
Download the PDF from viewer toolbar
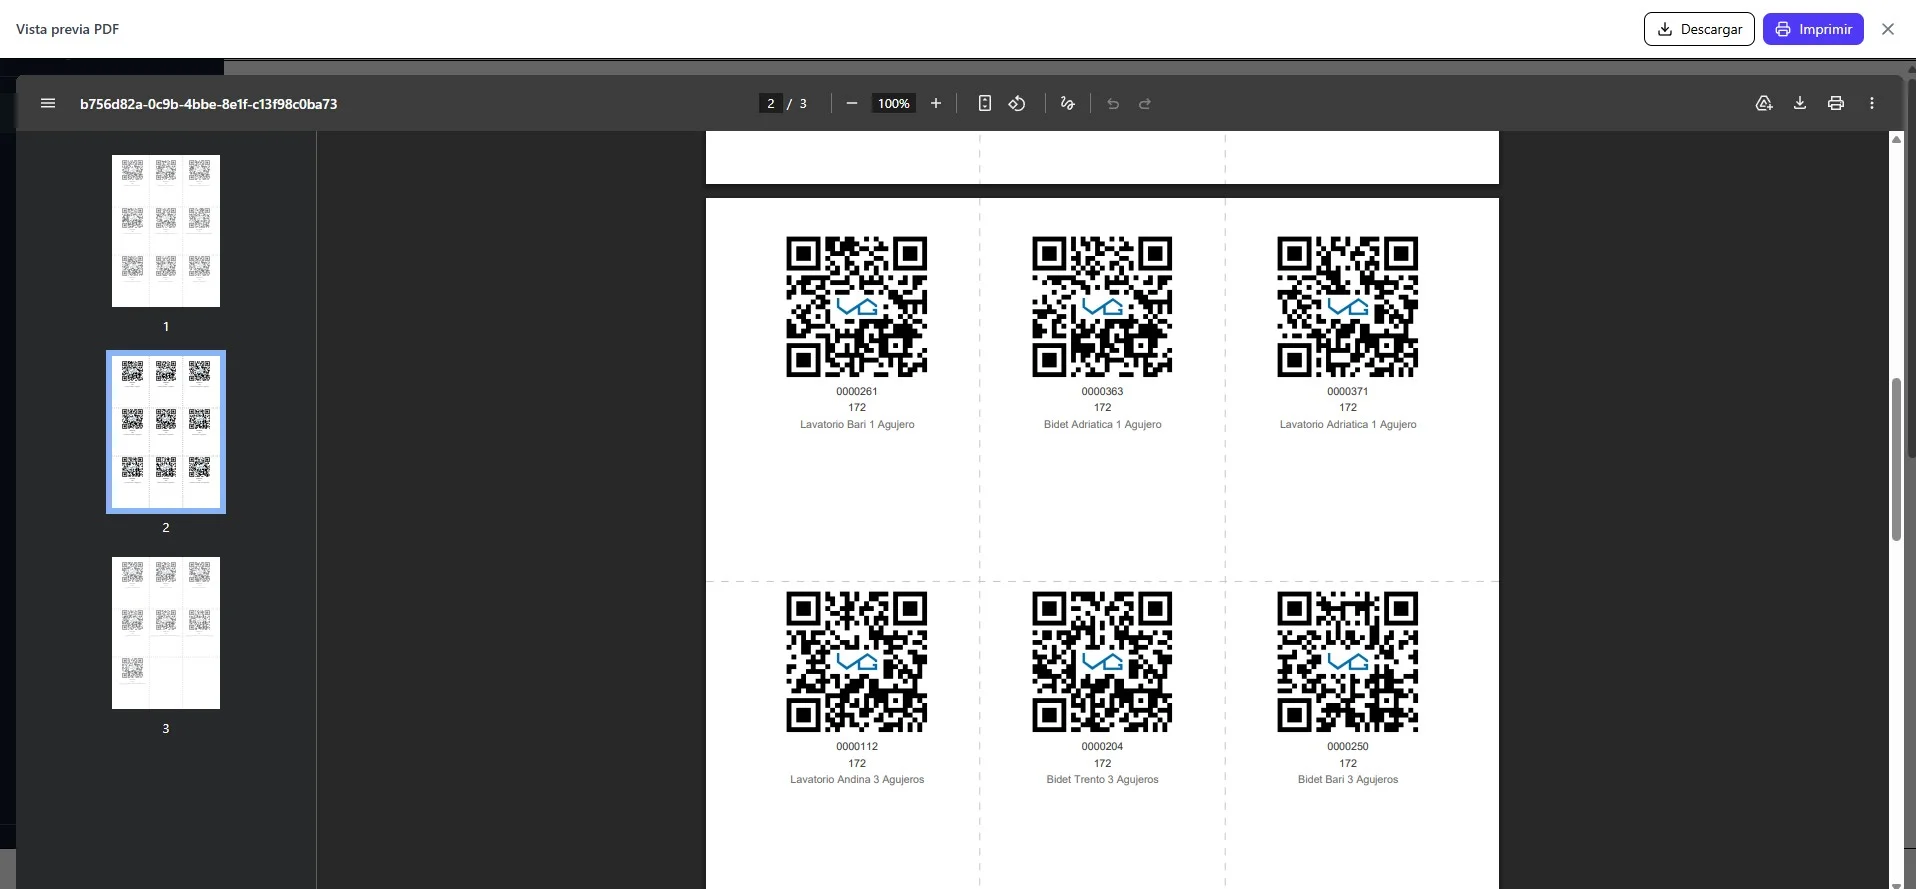click(1800, 104)
